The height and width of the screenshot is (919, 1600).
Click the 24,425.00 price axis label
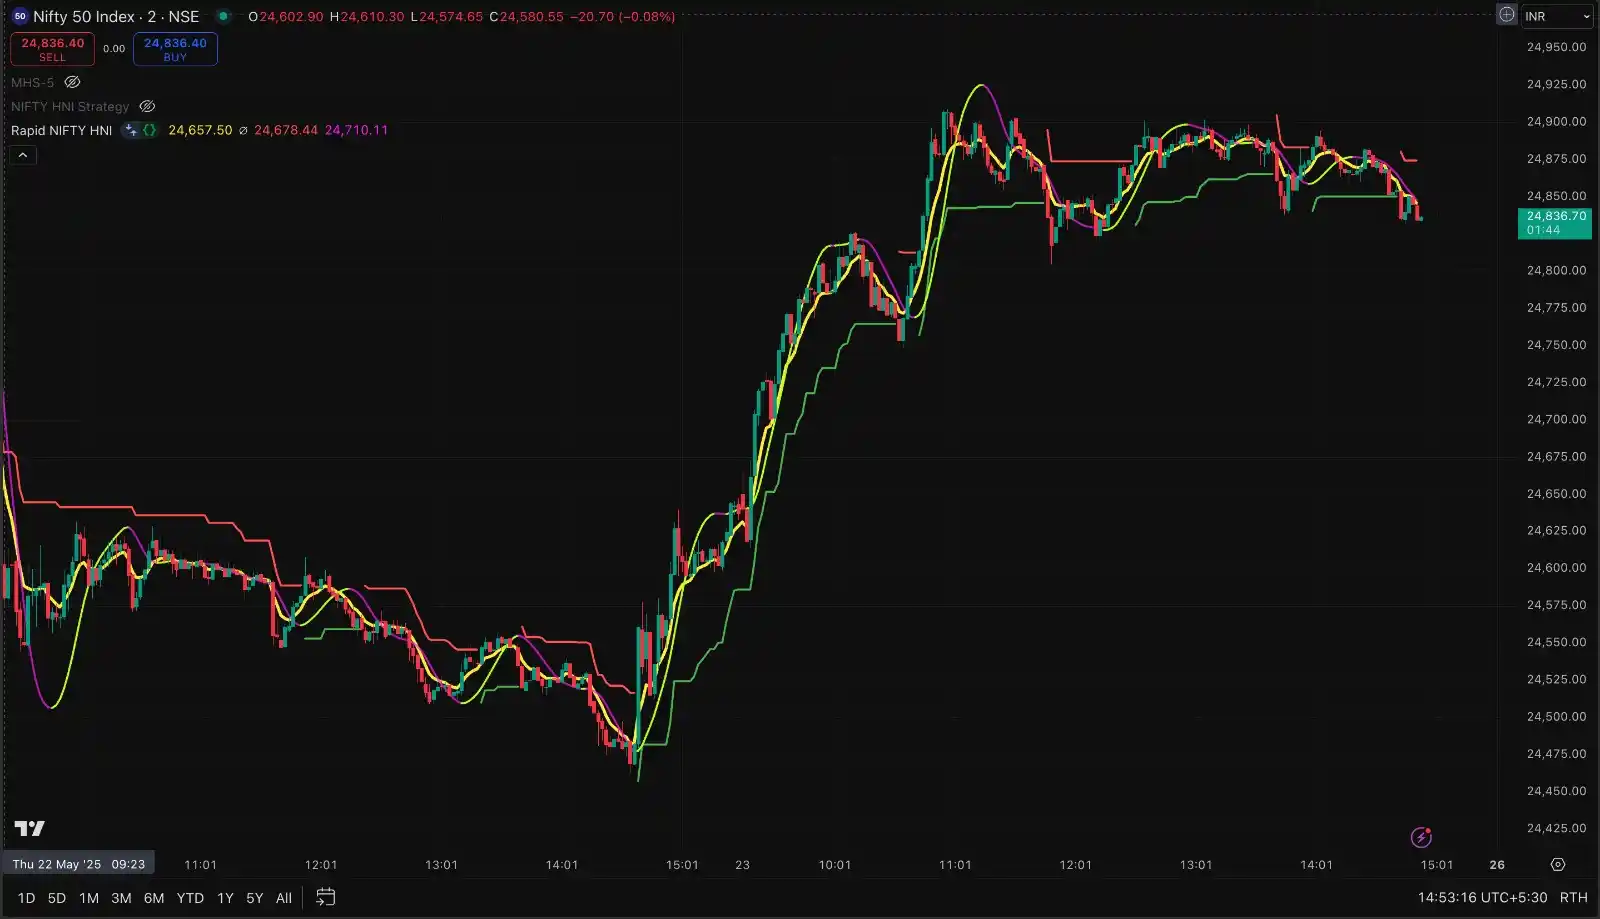[x=1556, y=828]
